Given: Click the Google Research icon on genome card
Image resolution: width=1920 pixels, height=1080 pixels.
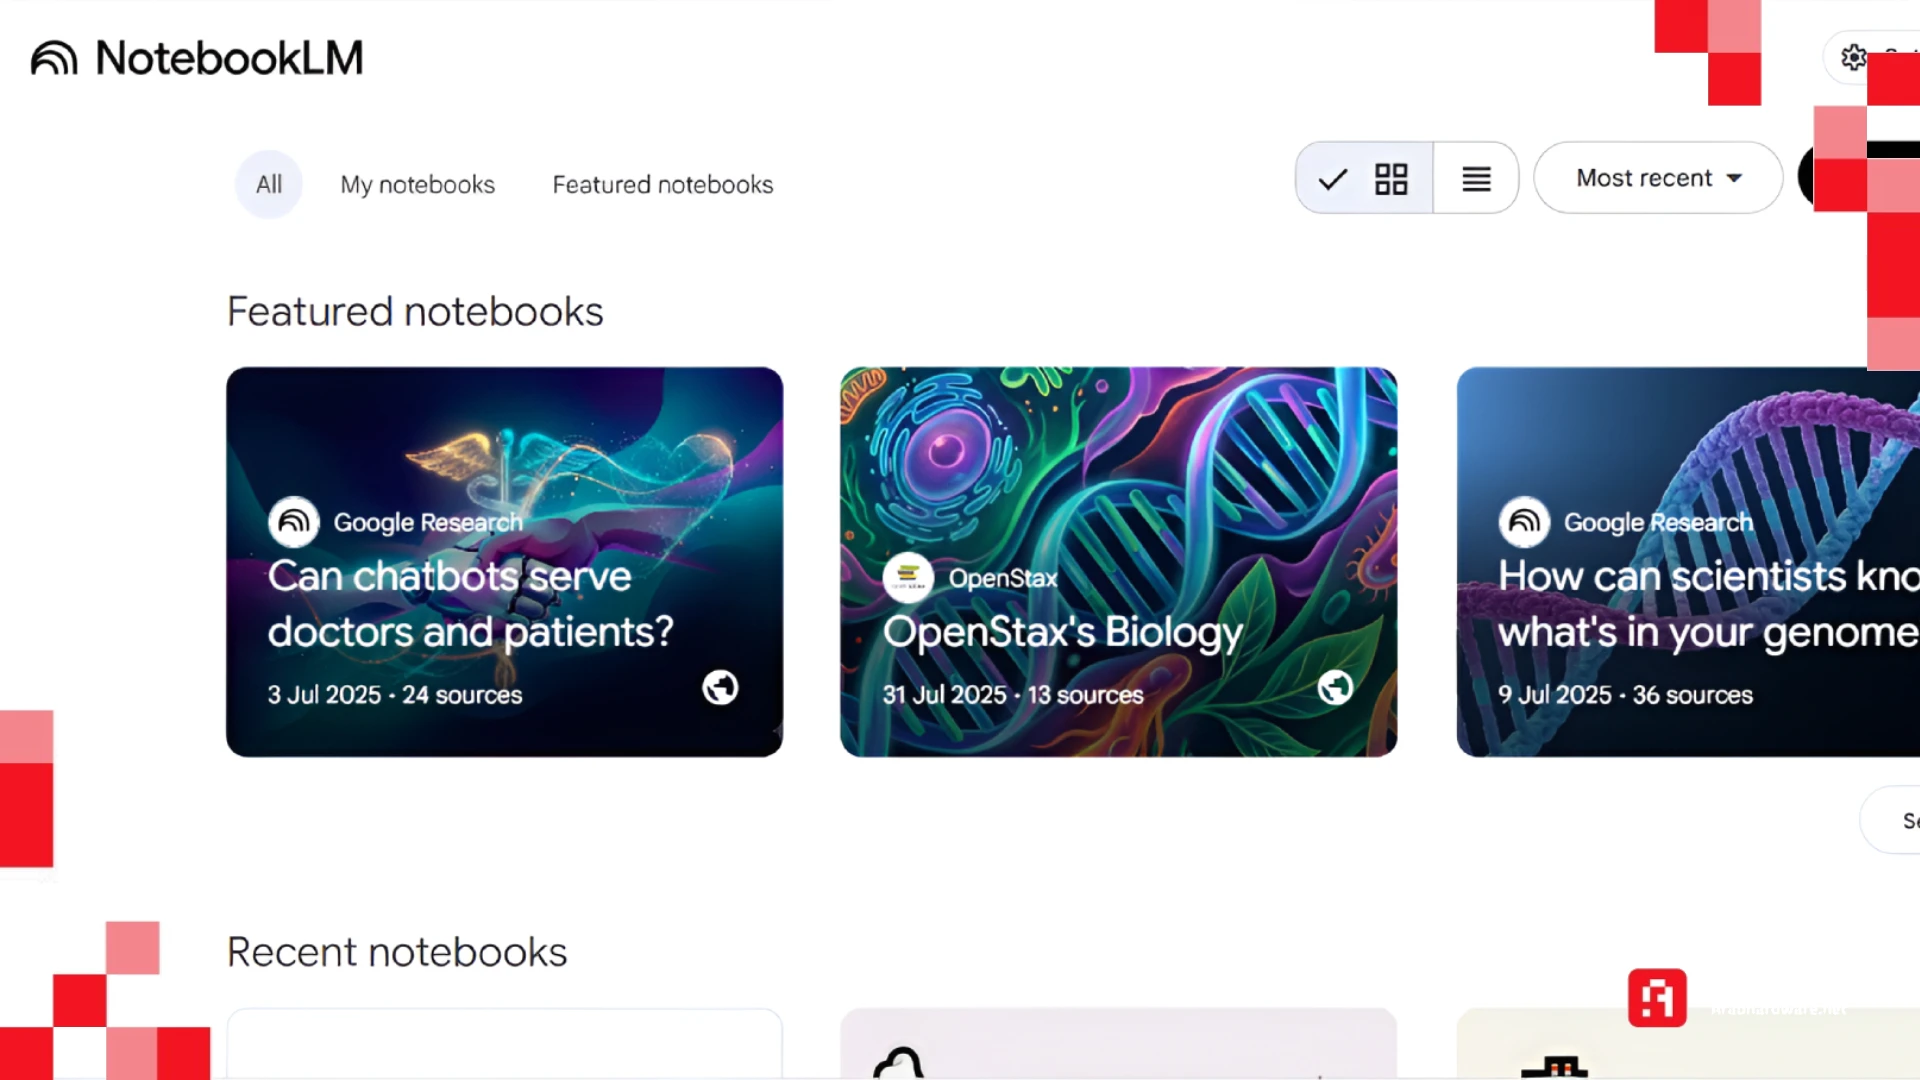Looking at the screenshot, I should tap(1524, 522).
